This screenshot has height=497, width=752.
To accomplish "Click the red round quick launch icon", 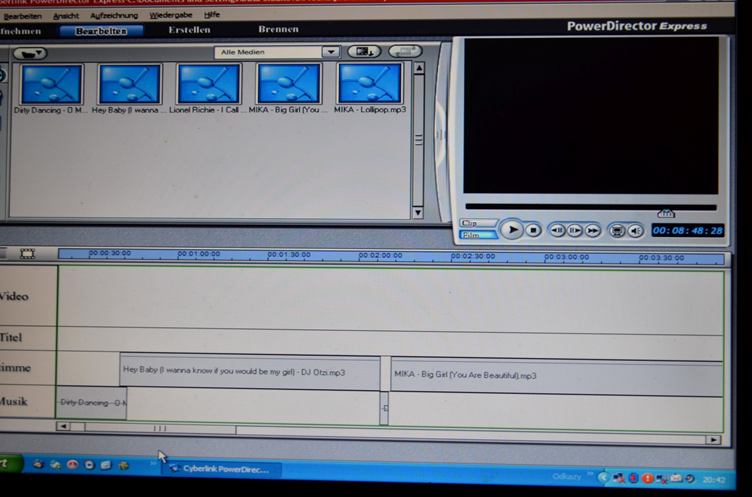I will point(72,464).
